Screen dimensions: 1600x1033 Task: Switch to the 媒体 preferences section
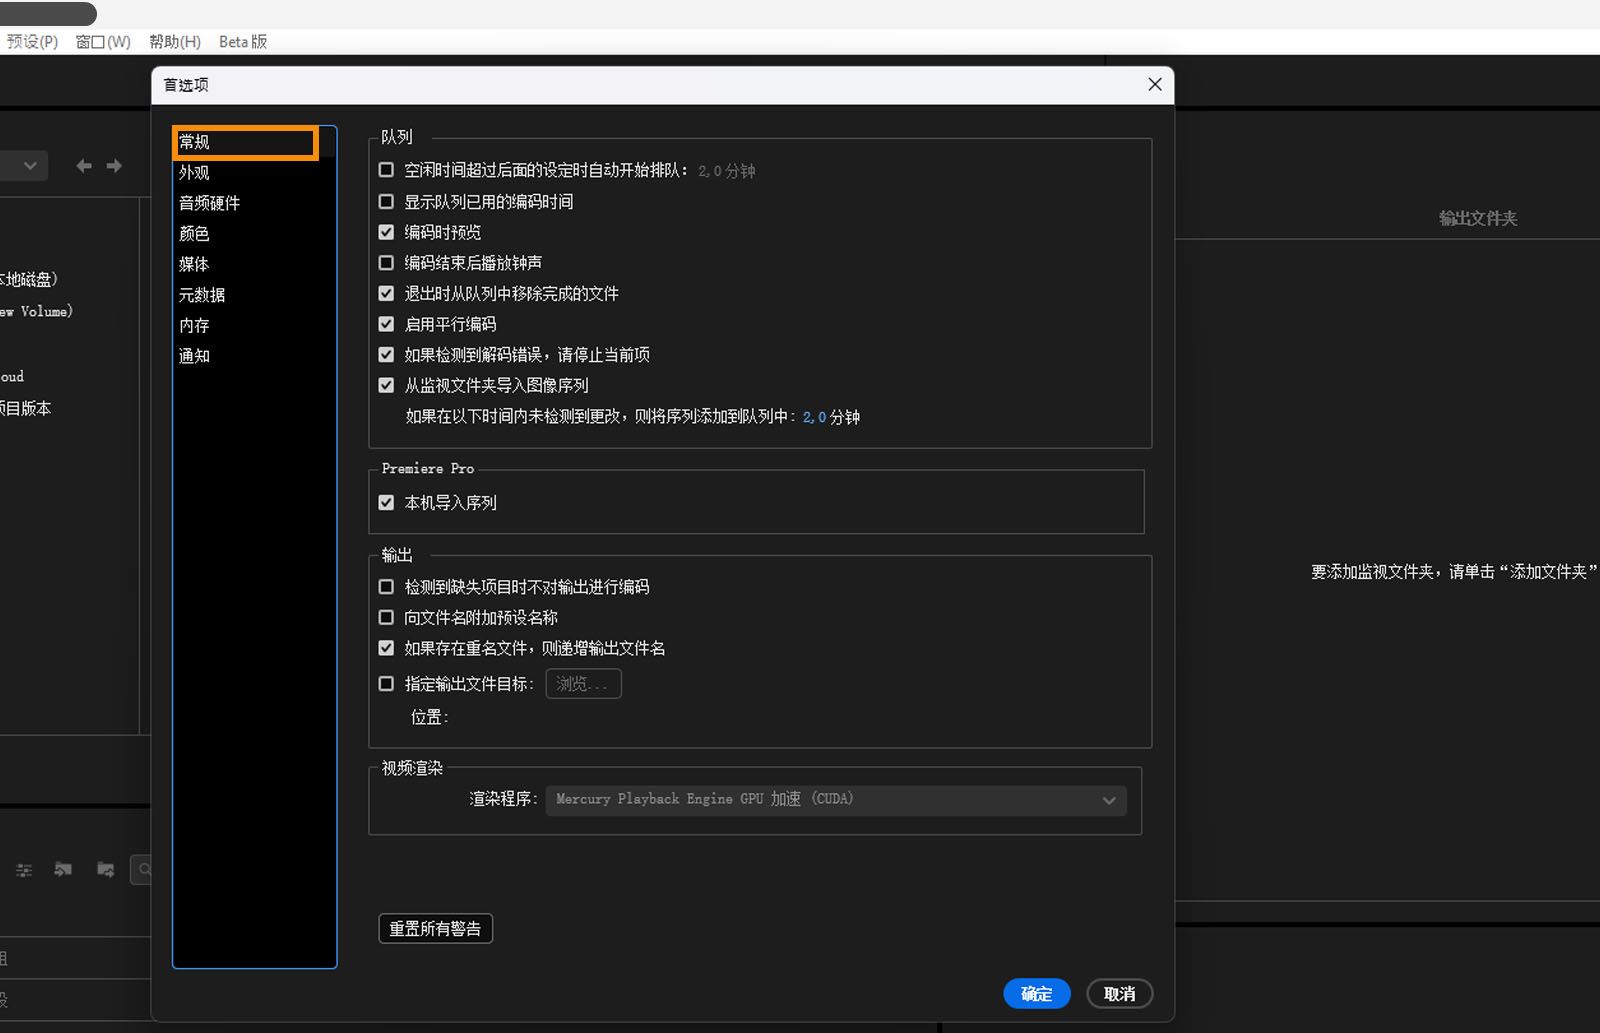[193, 264]
